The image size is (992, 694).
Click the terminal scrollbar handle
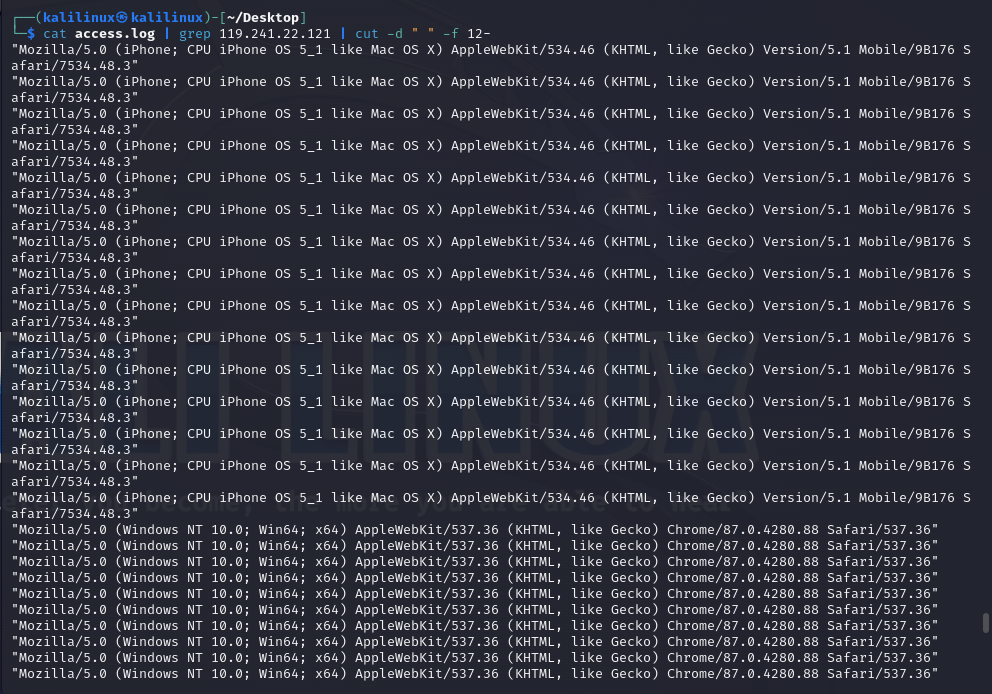[x=985, y=623]
